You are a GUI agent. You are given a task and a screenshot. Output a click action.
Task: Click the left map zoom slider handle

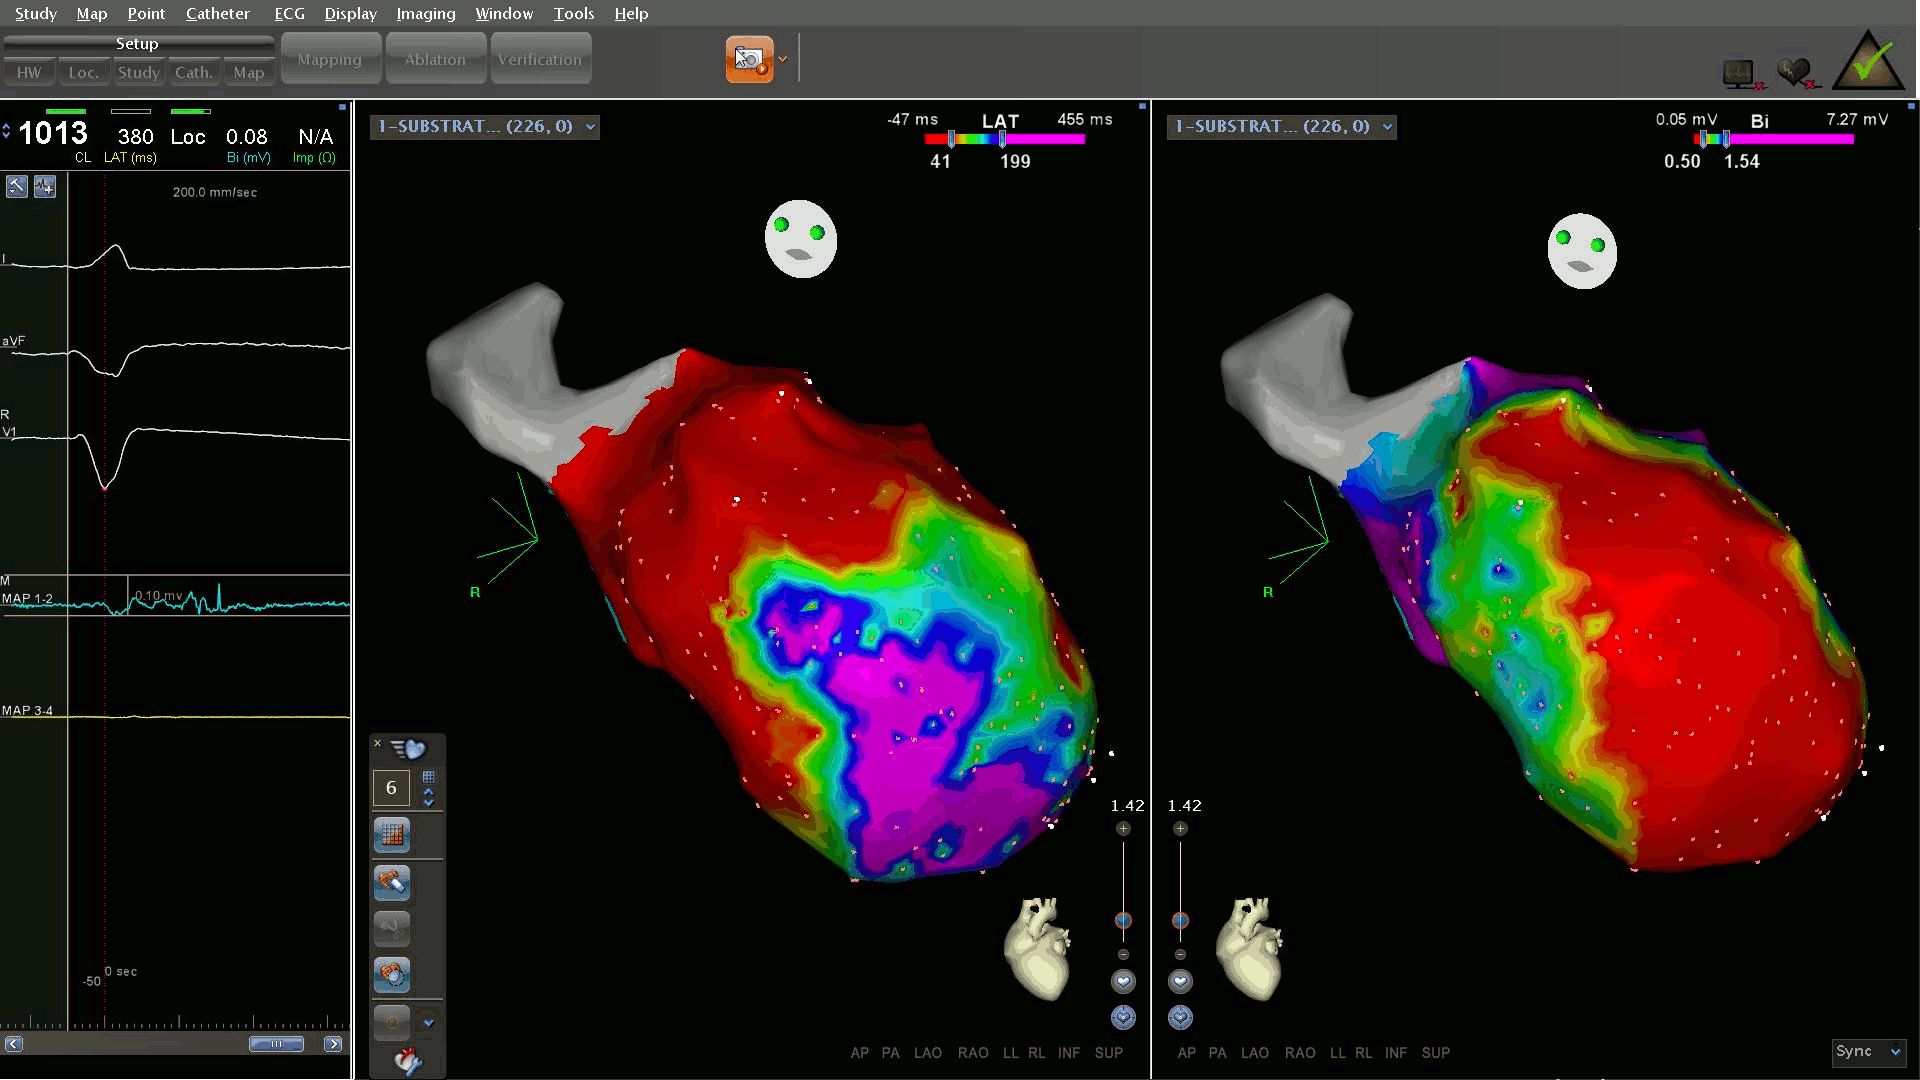click(1123, 920)
